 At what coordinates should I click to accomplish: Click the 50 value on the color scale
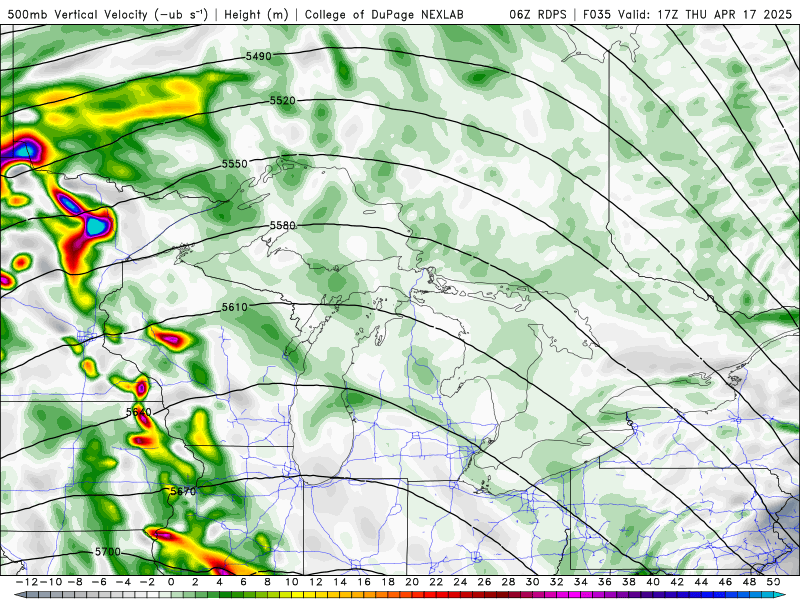click(x=773, y=582)
